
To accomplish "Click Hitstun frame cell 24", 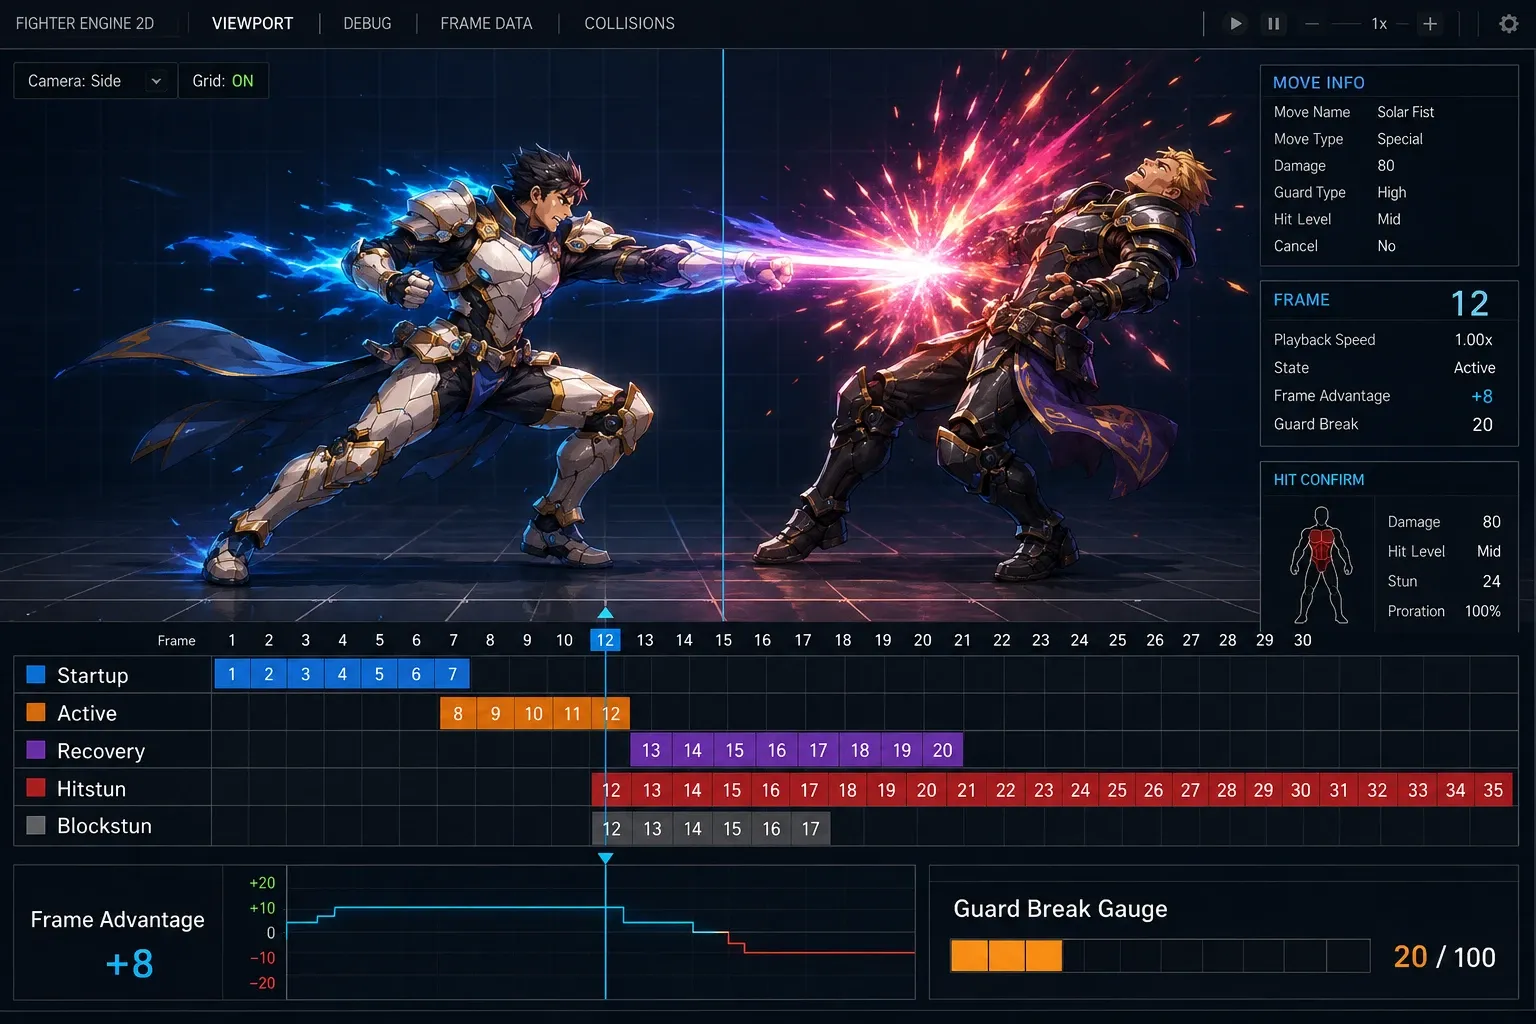I will (x=1080, y=790).
